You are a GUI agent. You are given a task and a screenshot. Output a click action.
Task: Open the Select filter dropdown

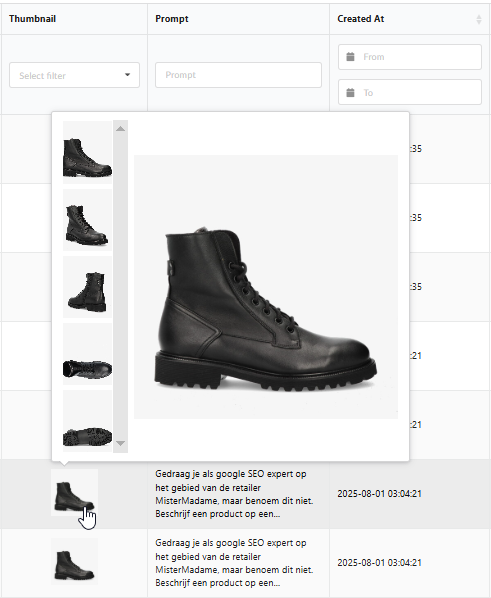click(74, 75)
